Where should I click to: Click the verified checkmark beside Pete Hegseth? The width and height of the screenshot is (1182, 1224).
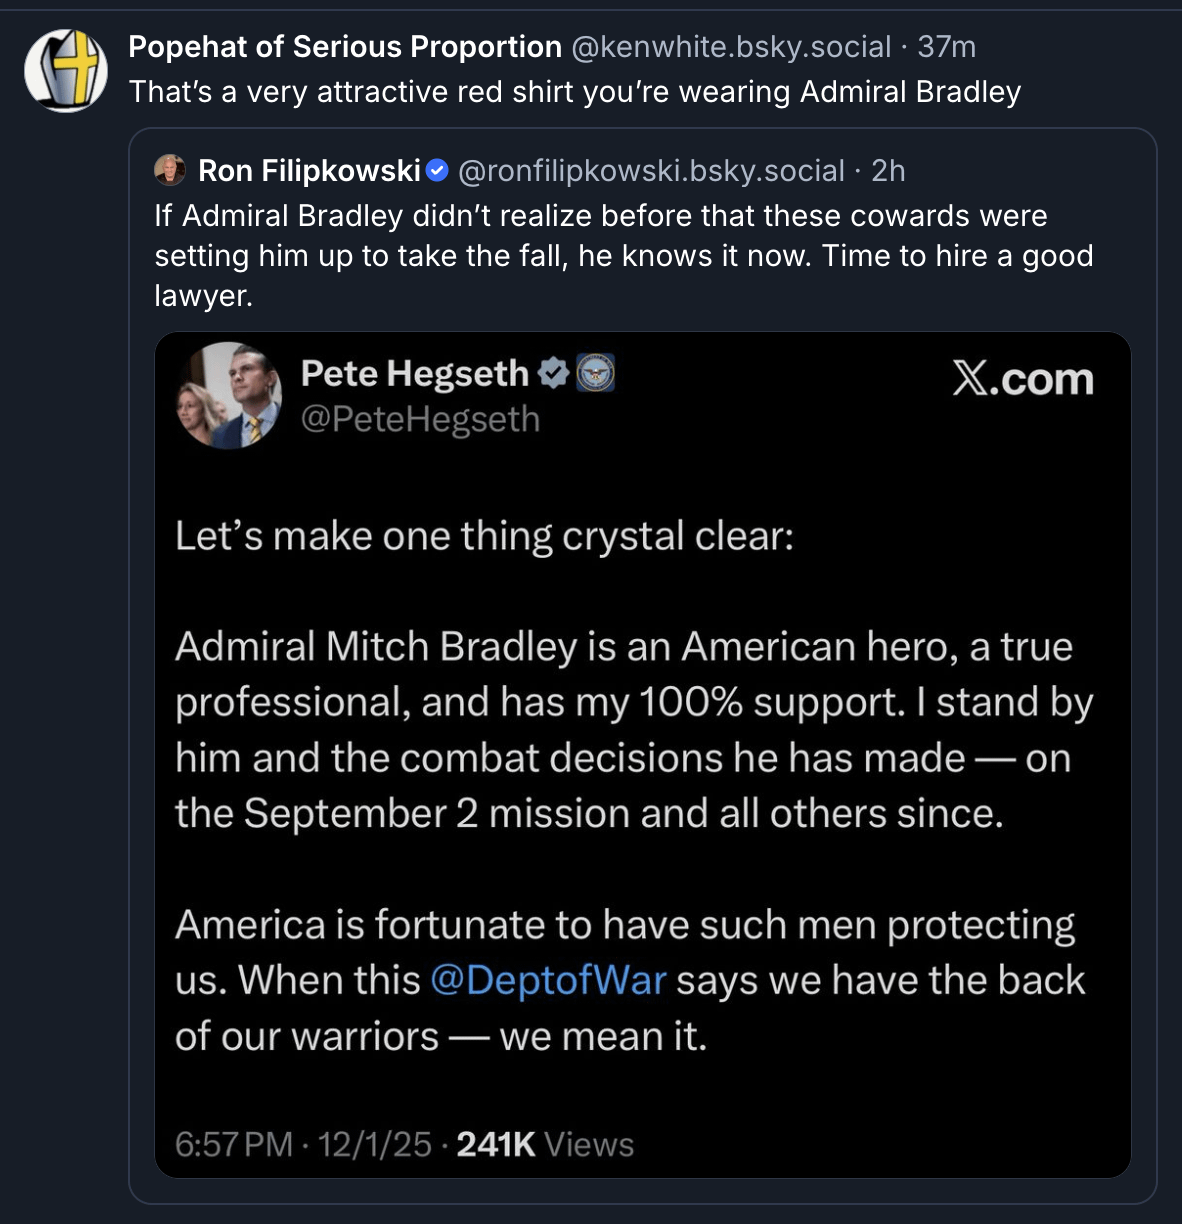pyautogui.click(x=552, y=373)
